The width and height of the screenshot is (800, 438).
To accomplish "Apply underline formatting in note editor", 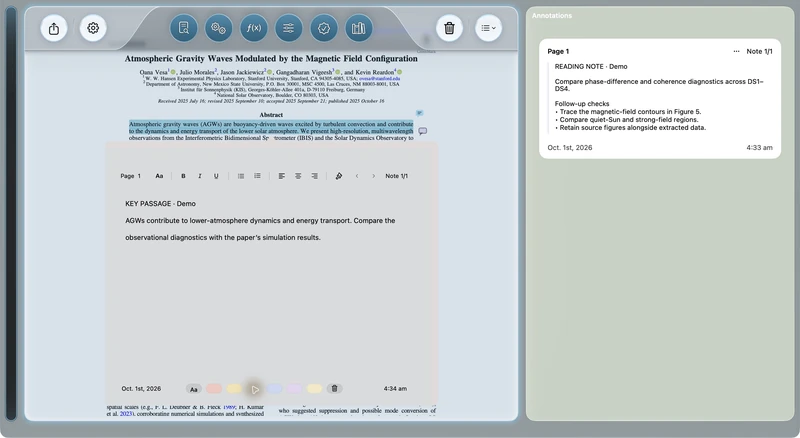I will coord(216,176).
